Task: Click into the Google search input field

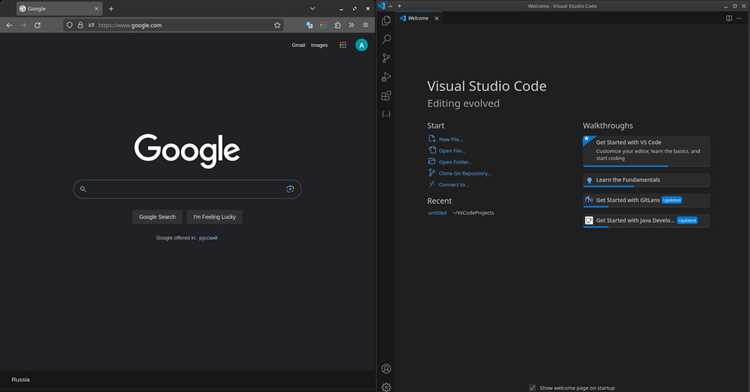Action: 187,189
